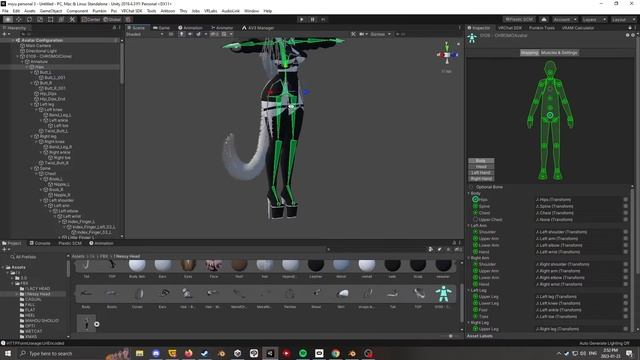Click the Head view button
This screenshot has height=360, width=640.
pos(481,167)
